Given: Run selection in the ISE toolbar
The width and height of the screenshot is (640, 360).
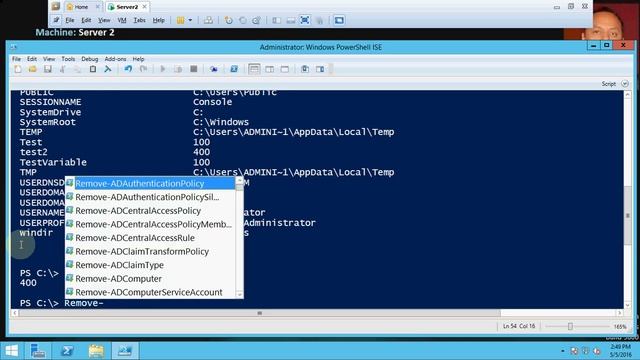Looking at the screenshot, I should (178, 69).
